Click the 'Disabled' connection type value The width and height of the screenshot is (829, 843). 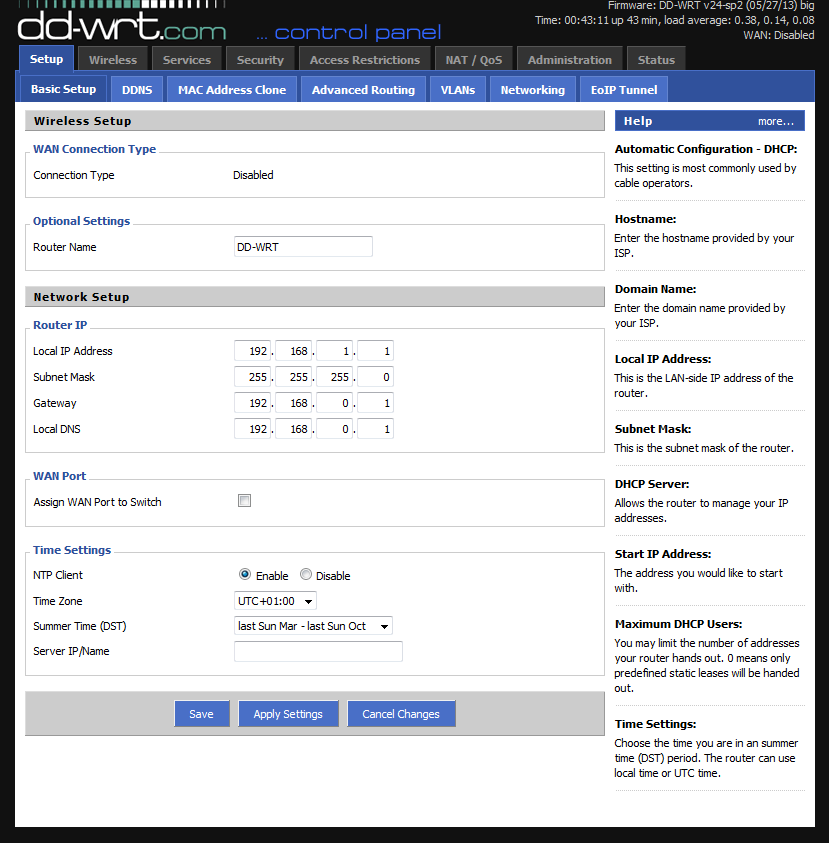click(x=253, y=175)
